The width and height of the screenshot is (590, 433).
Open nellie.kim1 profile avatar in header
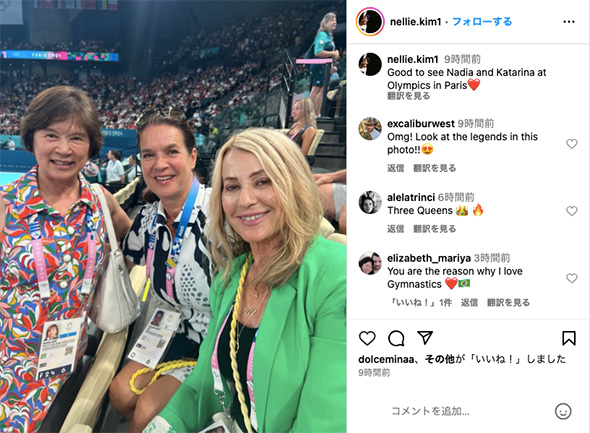point(370,22)
